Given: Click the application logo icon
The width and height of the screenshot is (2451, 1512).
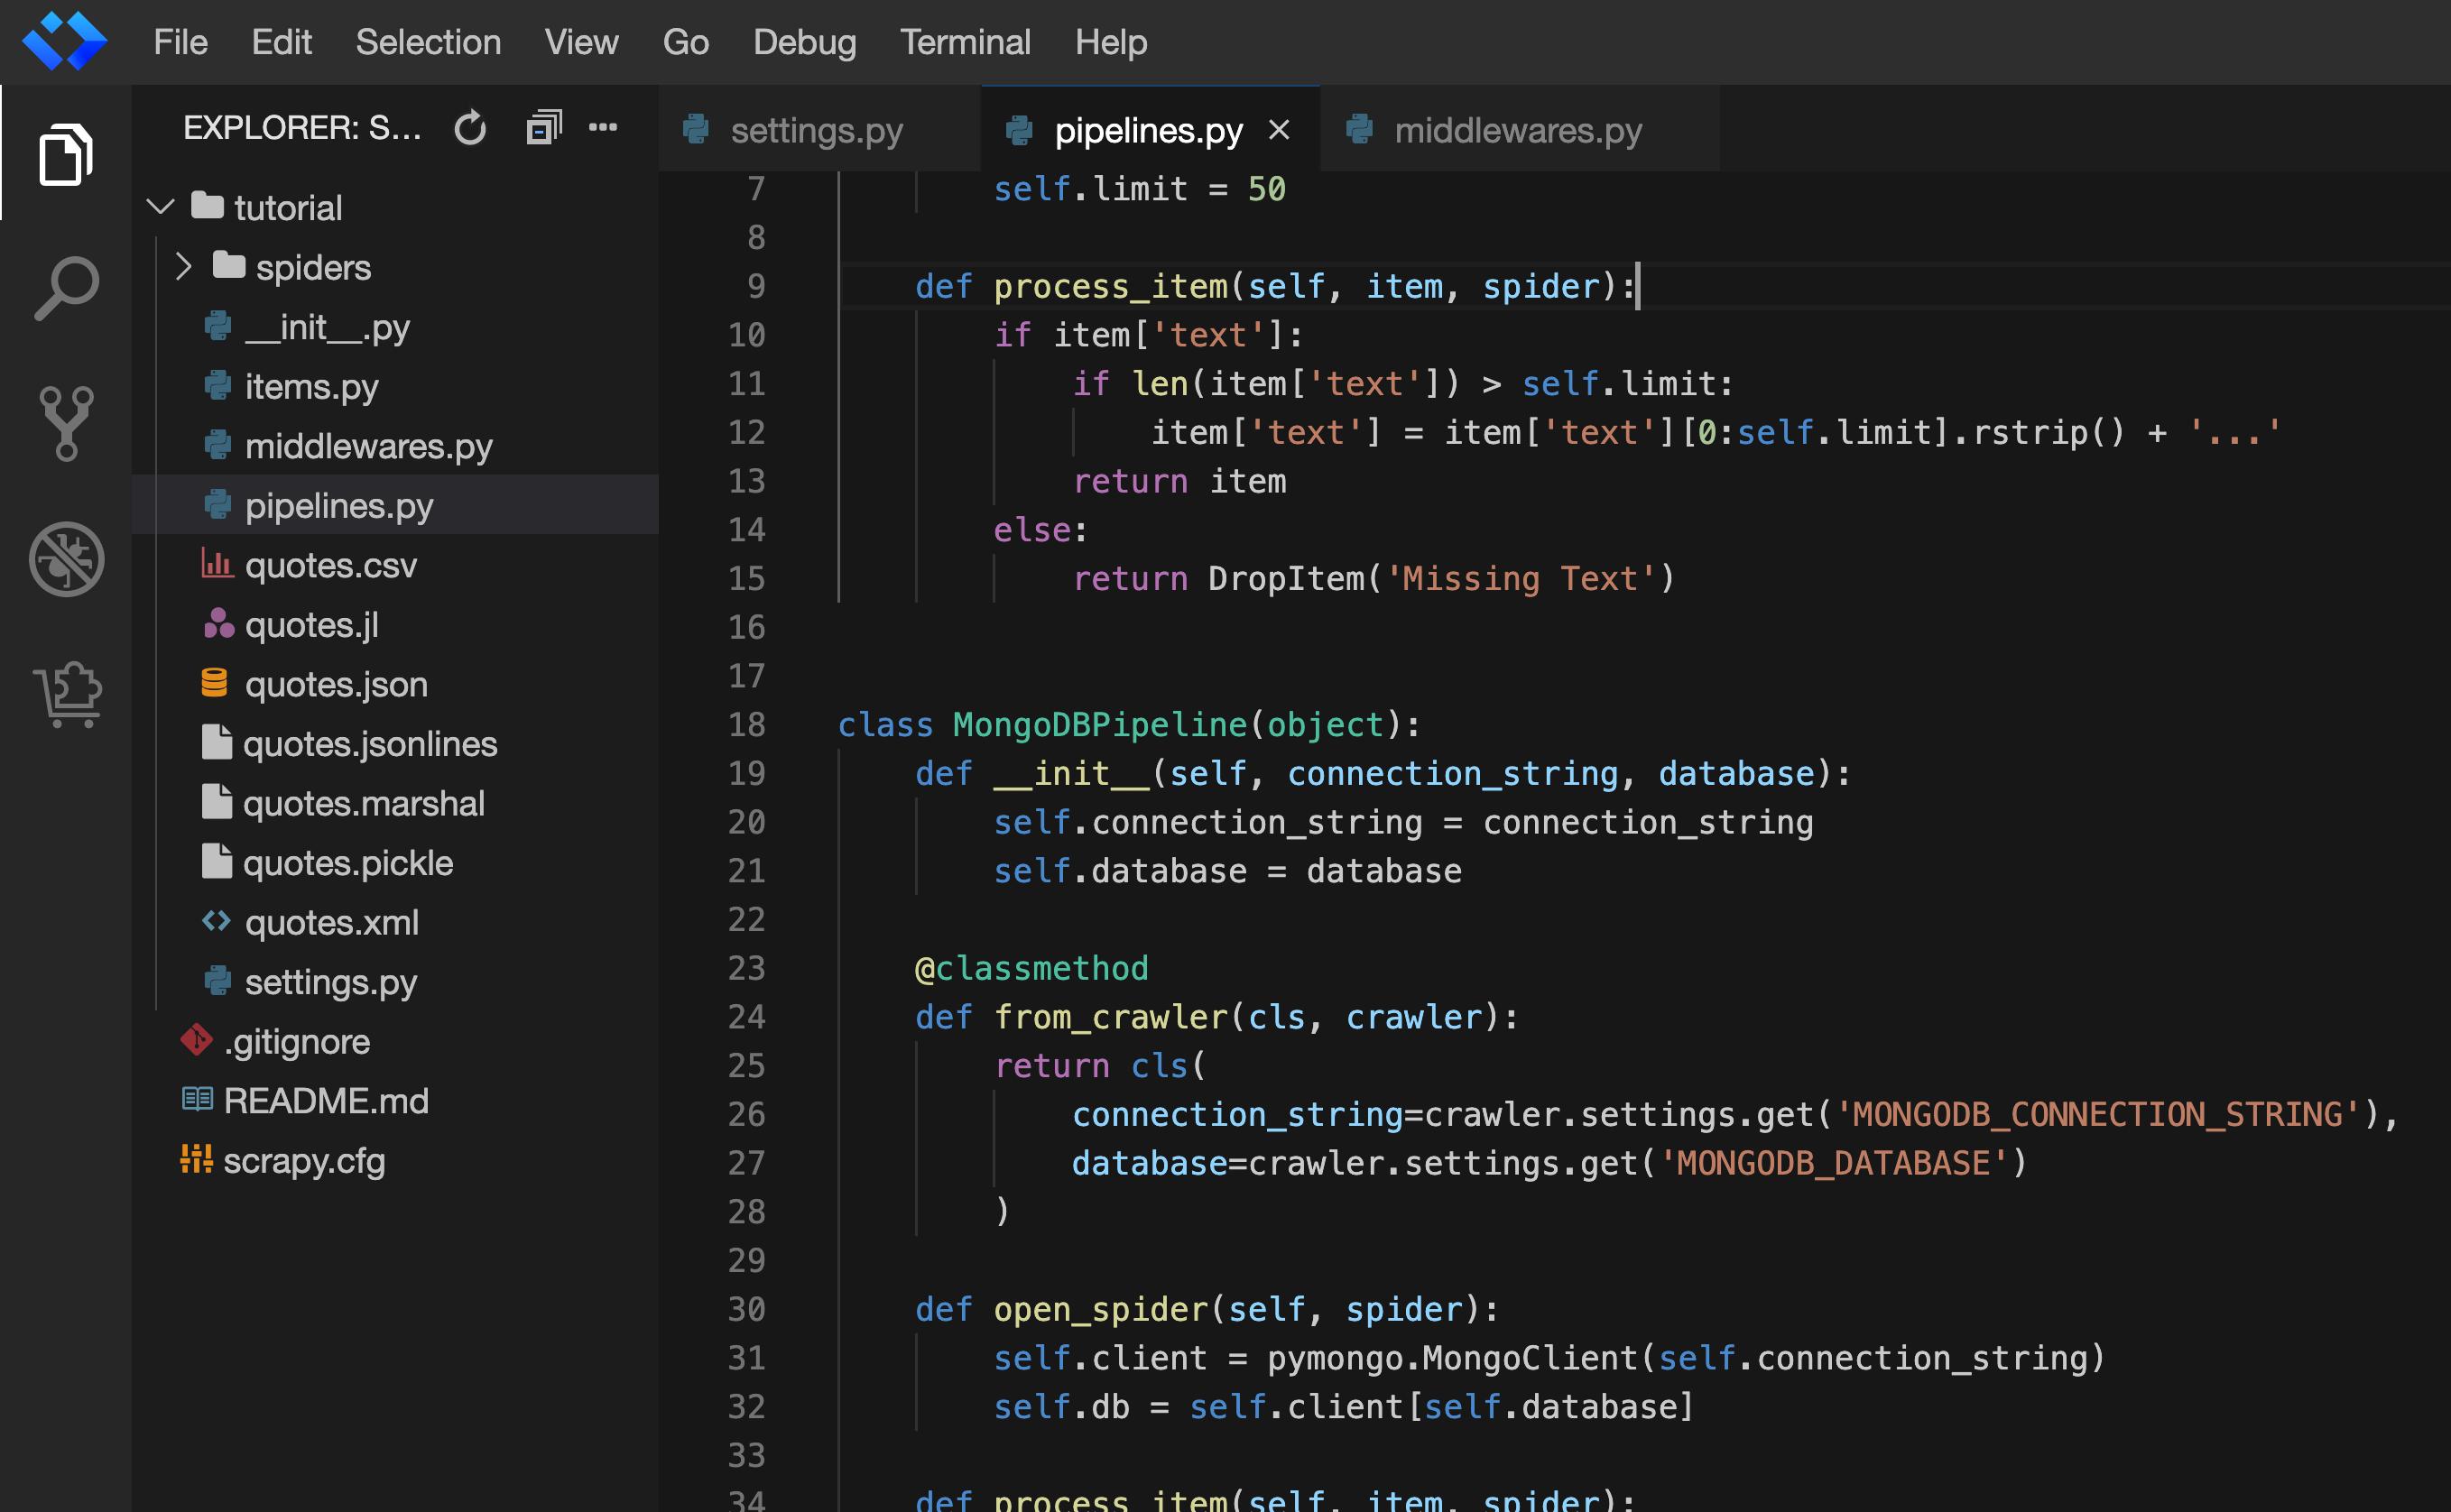Looking at the screenshot, I should pos(65,42).
